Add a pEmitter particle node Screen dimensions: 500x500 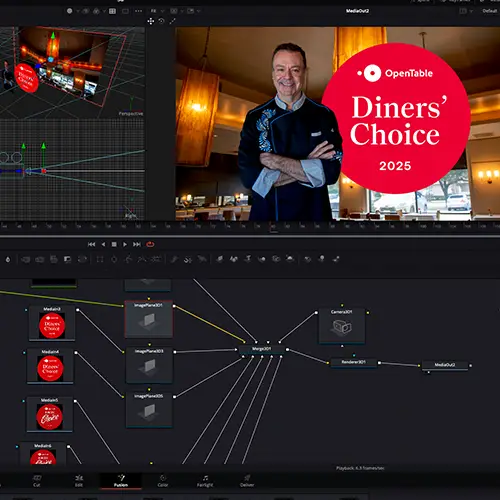174,259
